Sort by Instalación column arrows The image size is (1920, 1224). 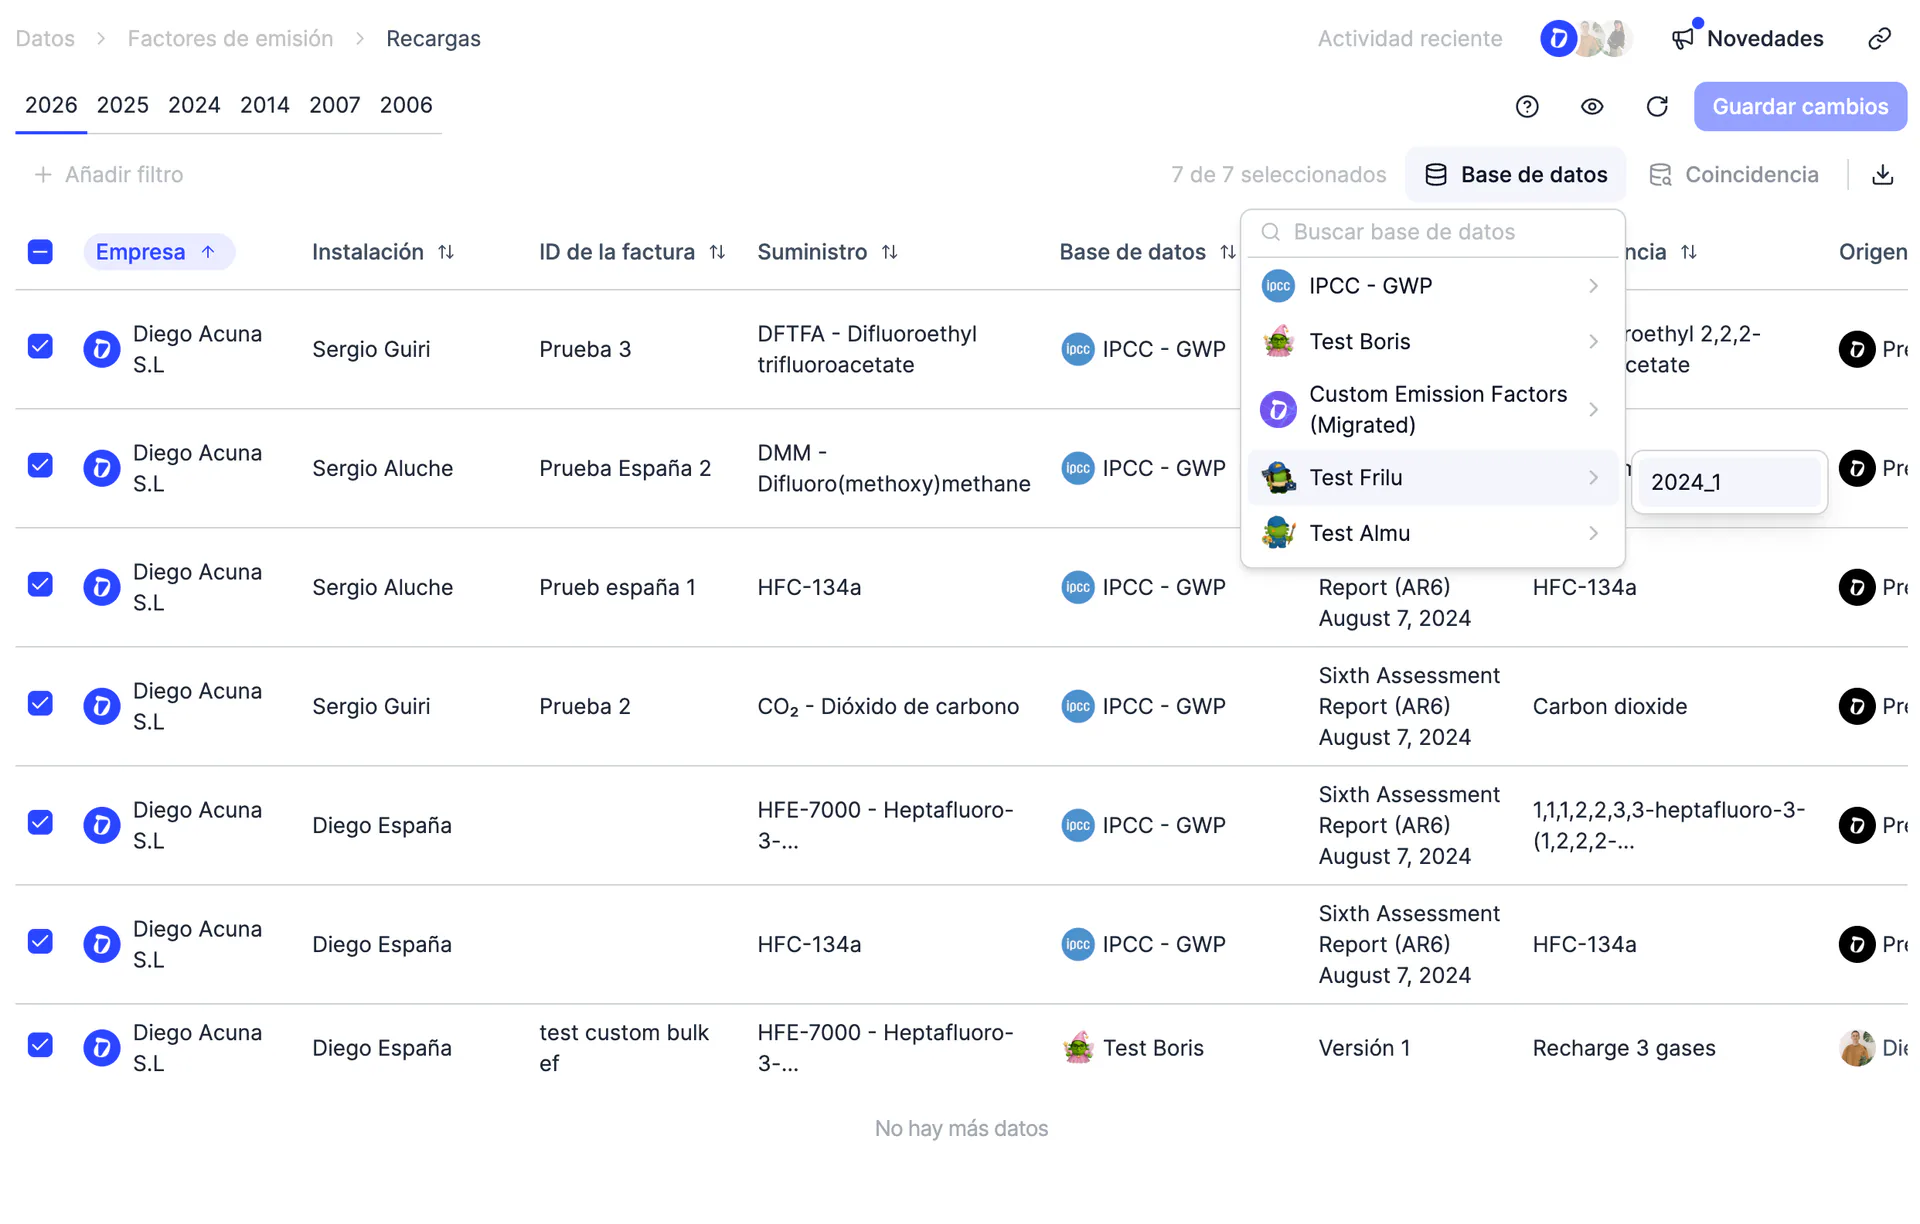pos(446,252)
